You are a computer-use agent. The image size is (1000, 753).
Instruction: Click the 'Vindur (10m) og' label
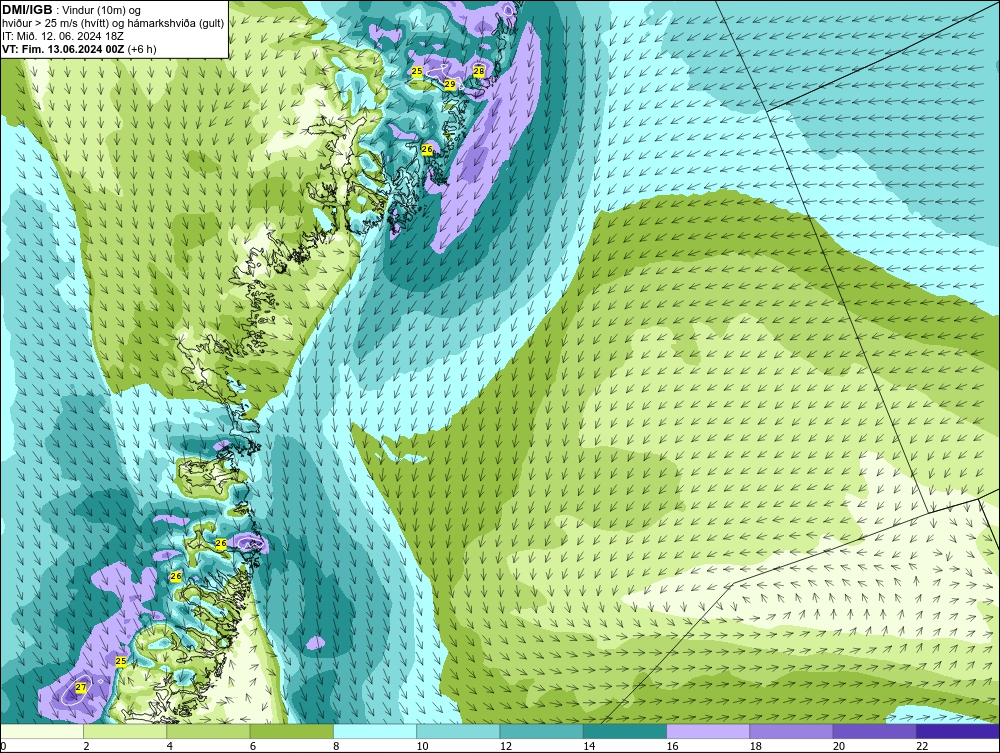[x=102, y=10]
